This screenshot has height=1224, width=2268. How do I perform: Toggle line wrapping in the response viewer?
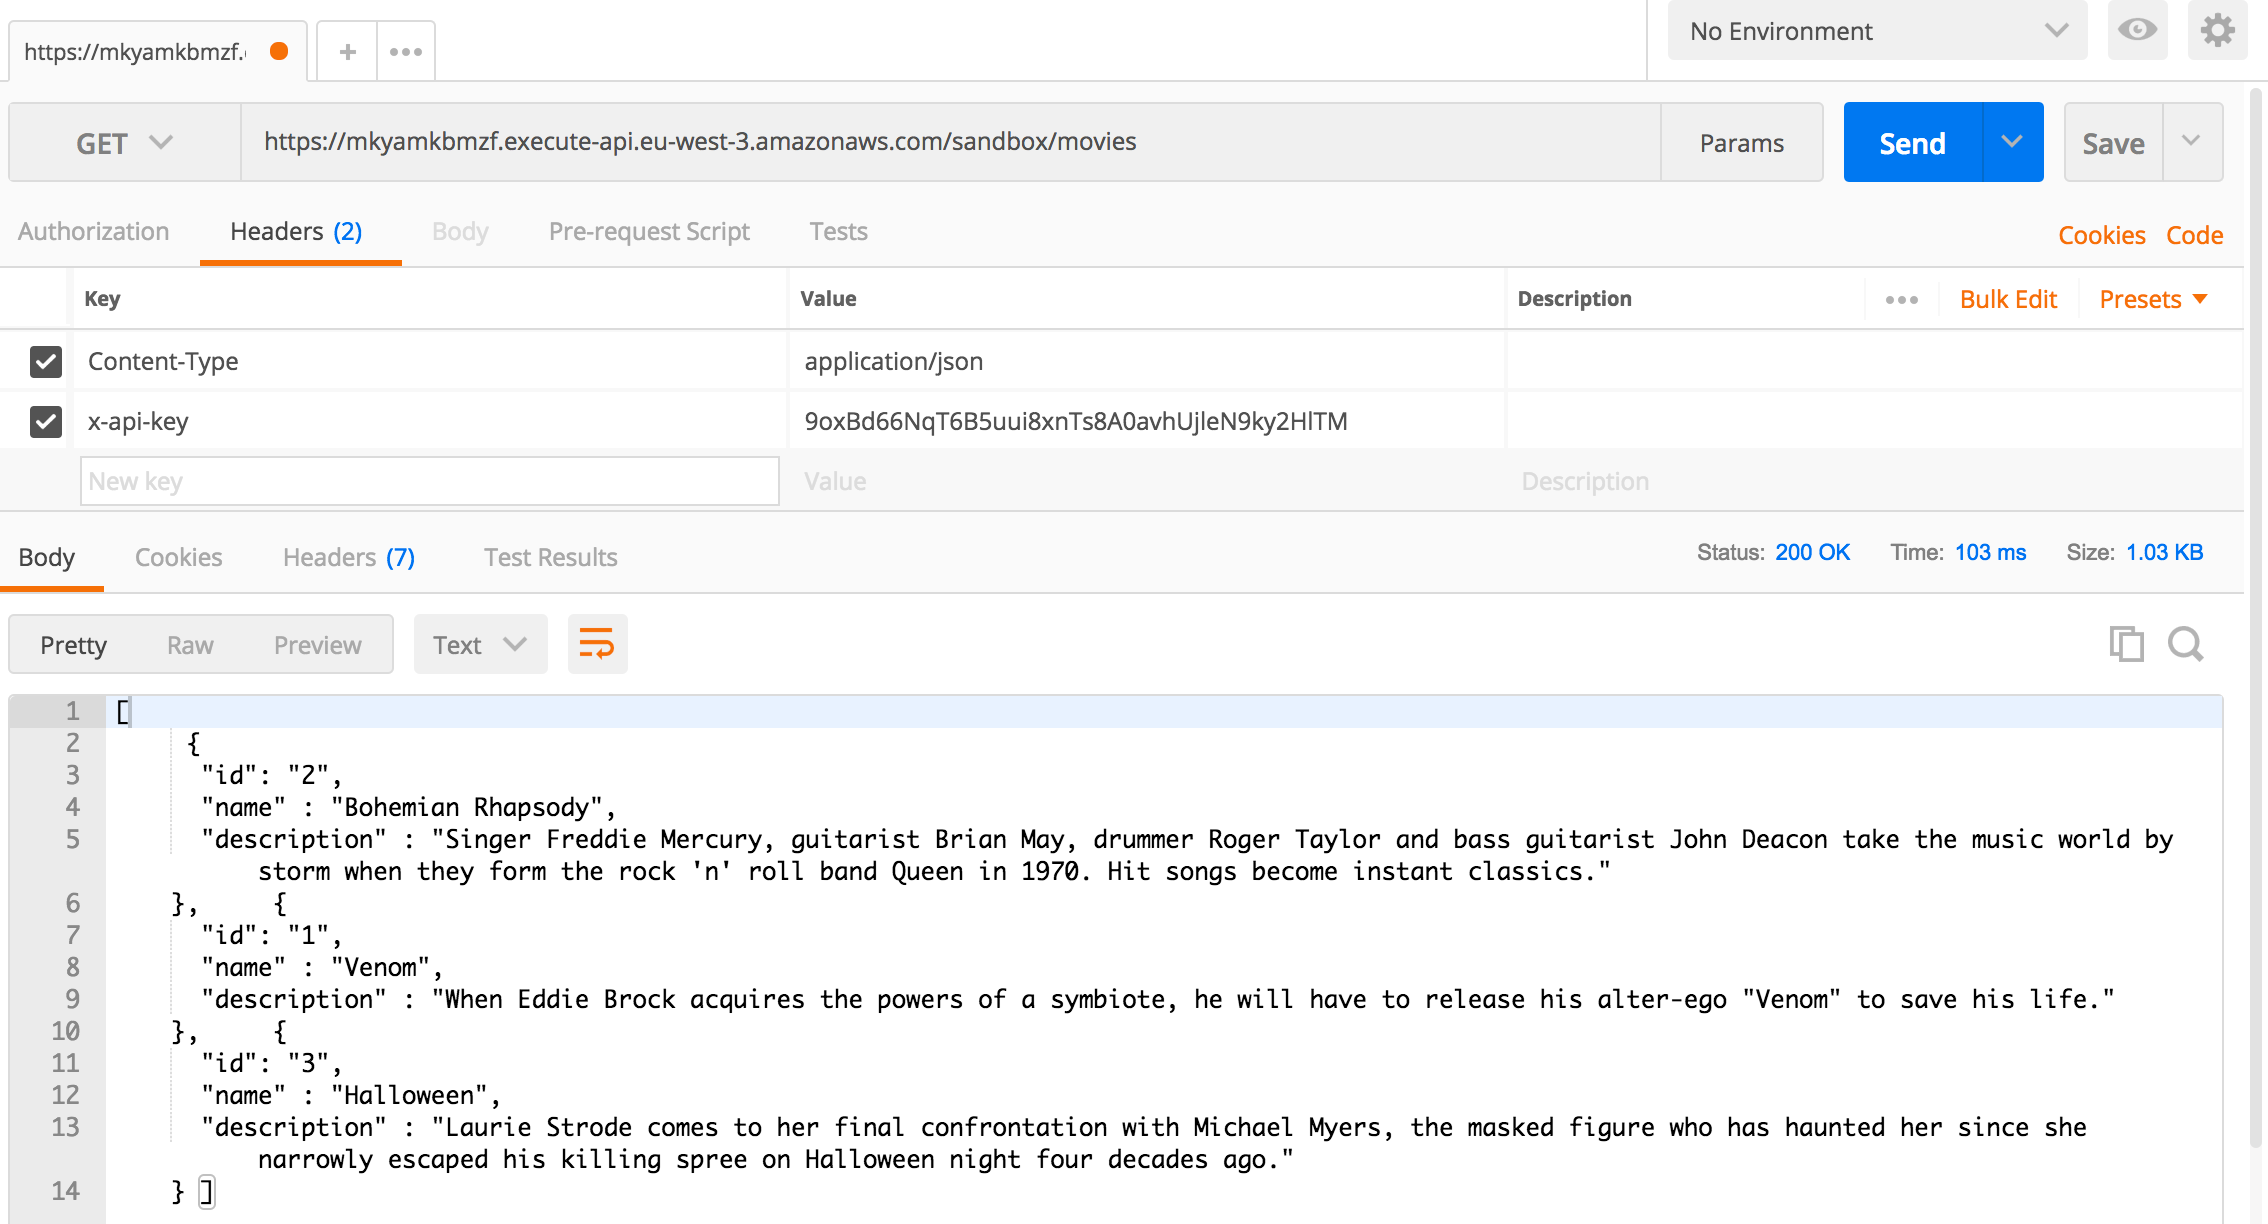(597, 644)
